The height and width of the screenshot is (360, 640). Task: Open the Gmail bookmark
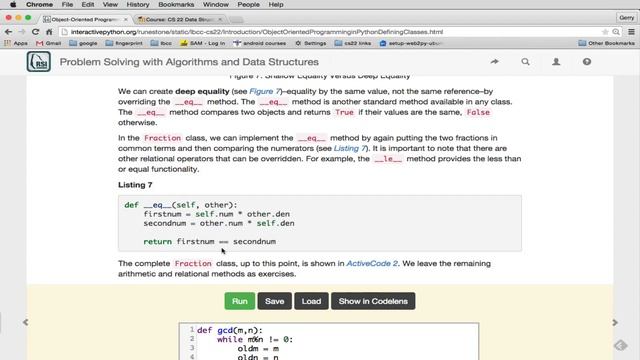(48, 43)
